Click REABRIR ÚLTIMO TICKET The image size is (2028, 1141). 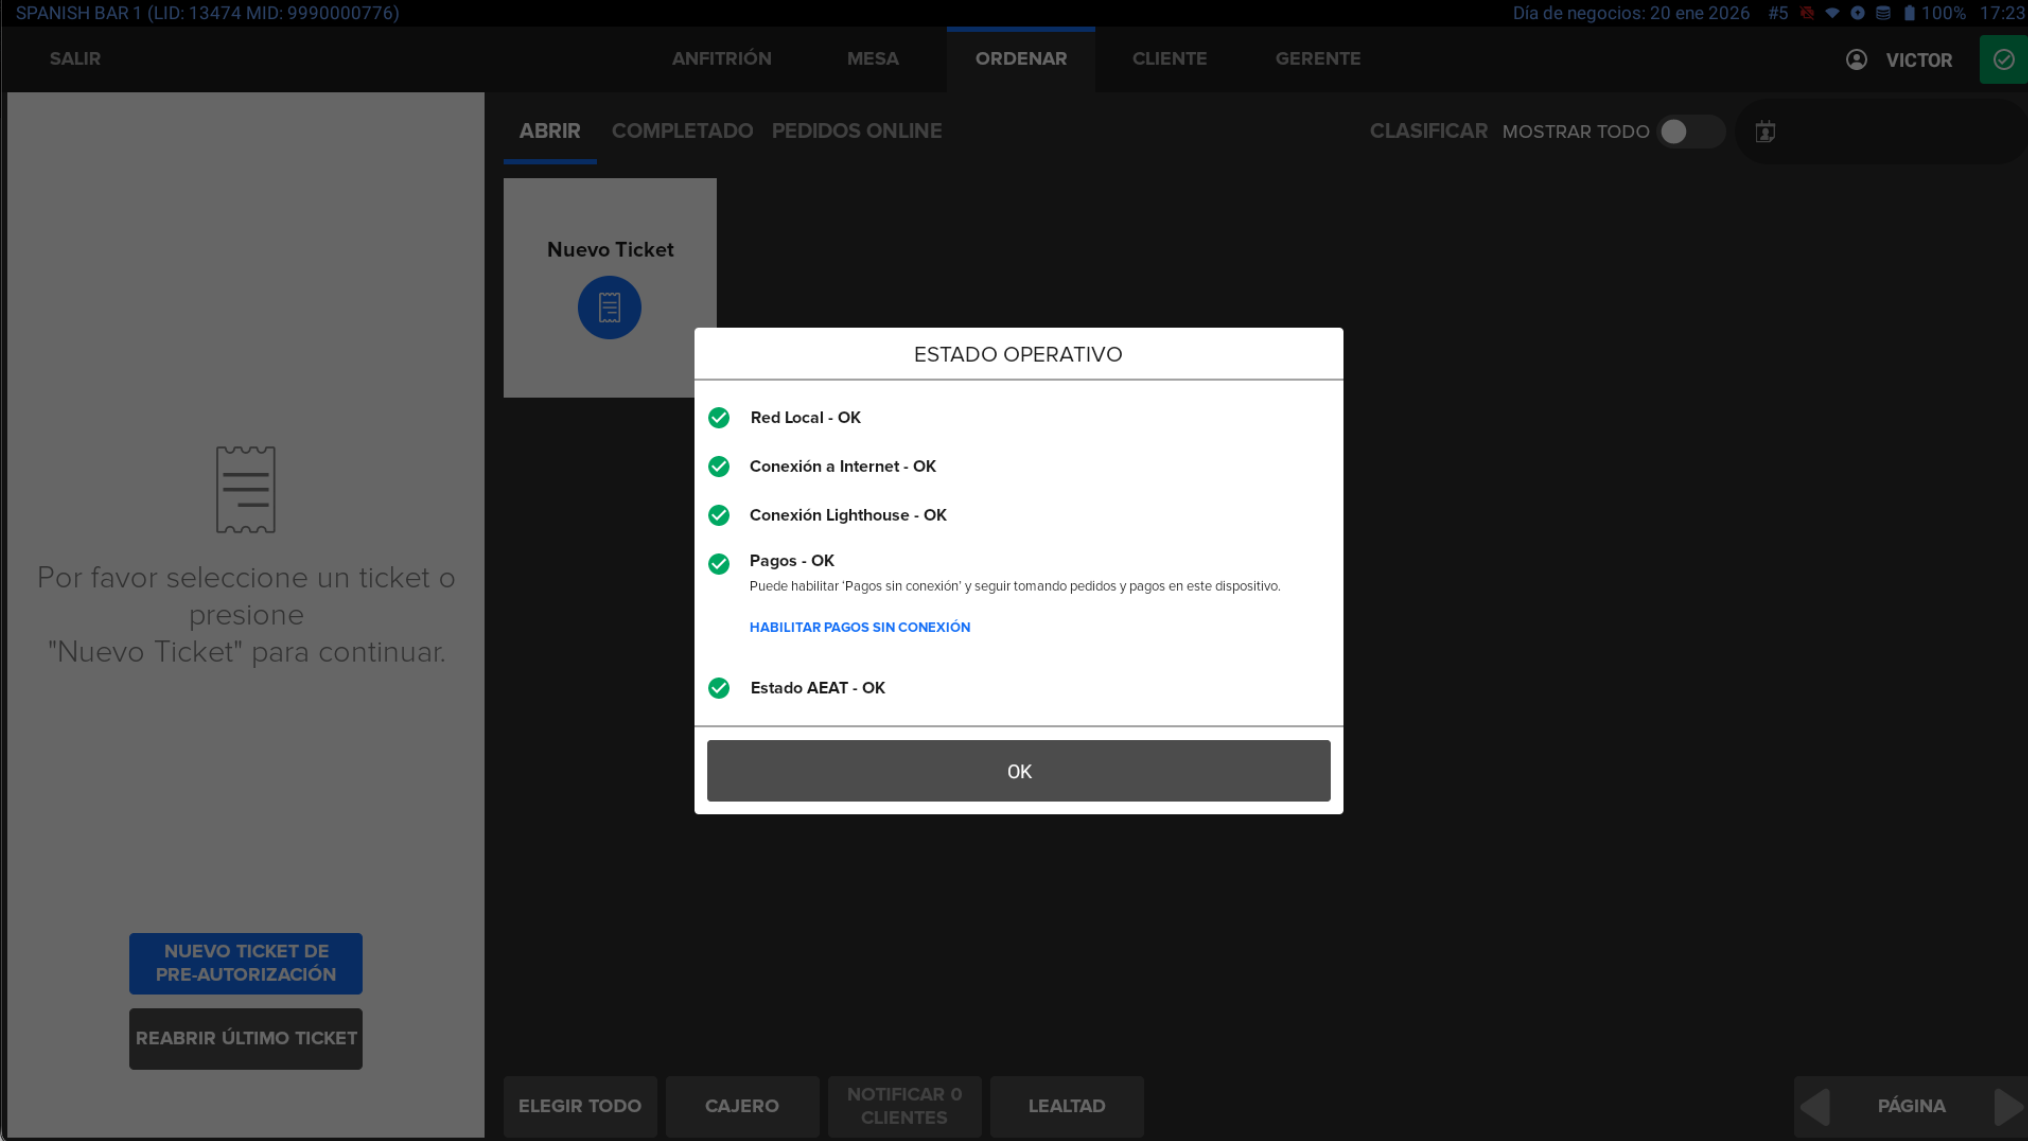tap(245, 1038)
